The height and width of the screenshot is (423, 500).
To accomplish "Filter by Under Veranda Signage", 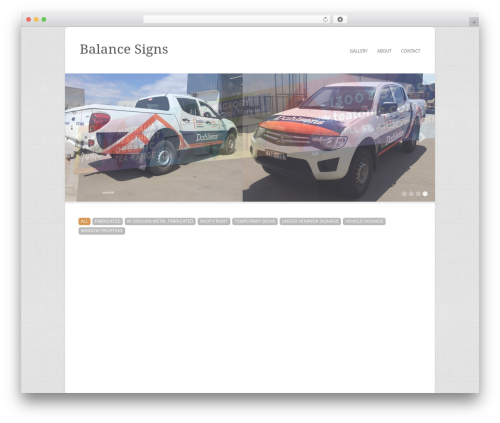I will tap(310, 221).
